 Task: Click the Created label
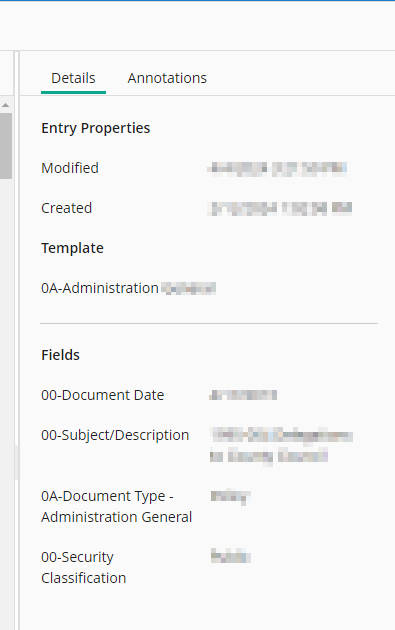click(67, 208)
